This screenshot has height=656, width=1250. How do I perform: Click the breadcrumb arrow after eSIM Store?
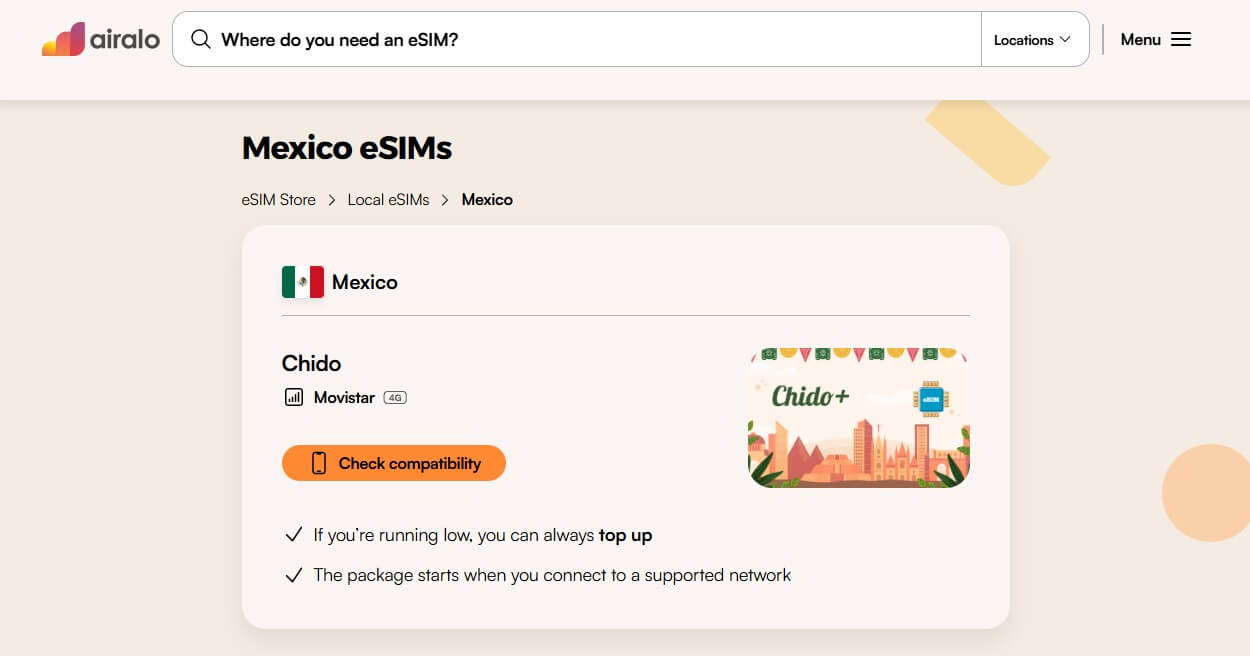point(330,200)
